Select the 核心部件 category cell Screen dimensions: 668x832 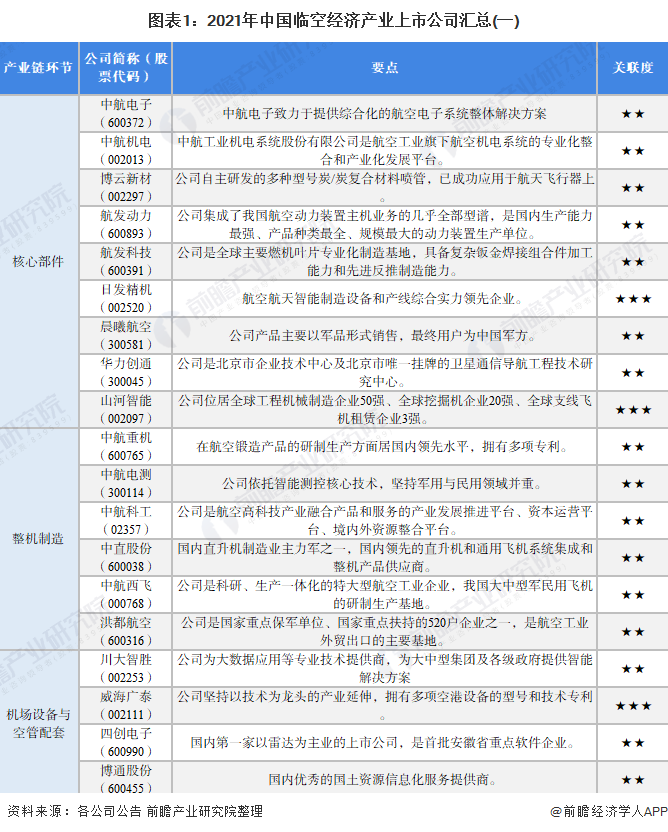39,262
